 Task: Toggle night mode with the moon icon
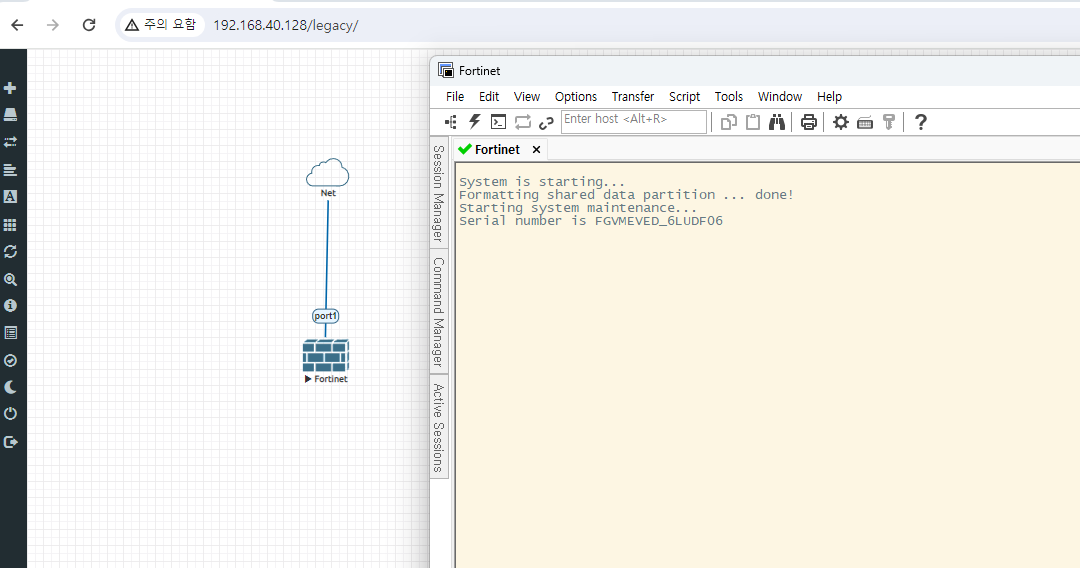(10, 388)
